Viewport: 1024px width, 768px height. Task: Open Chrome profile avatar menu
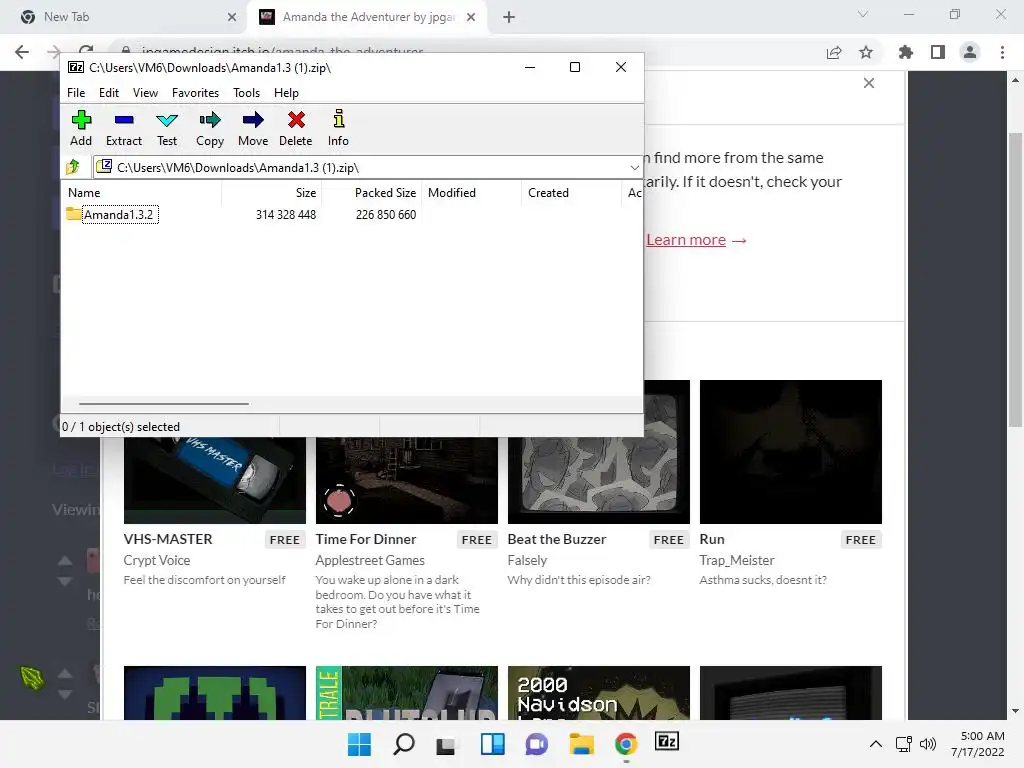coord(970,52)
